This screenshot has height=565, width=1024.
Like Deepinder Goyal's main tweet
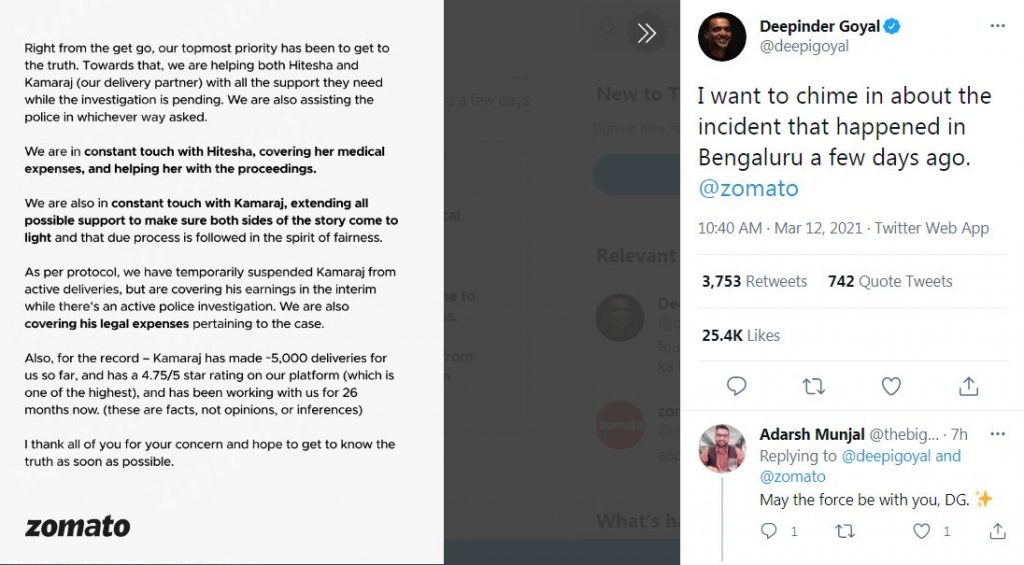[891, 386]
